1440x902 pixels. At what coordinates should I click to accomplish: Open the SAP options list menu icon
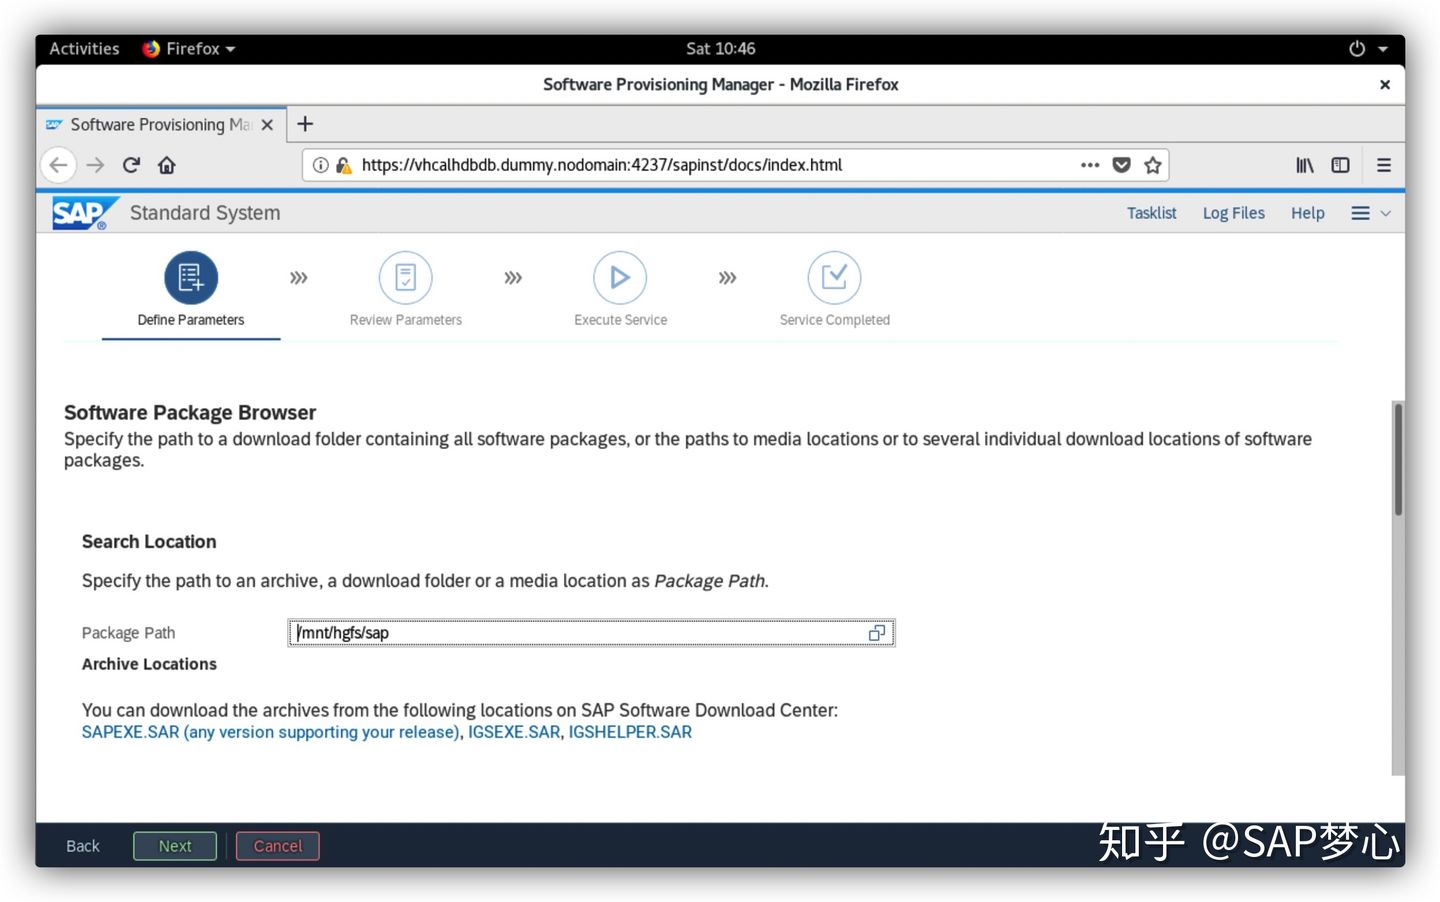point(1360,213)
